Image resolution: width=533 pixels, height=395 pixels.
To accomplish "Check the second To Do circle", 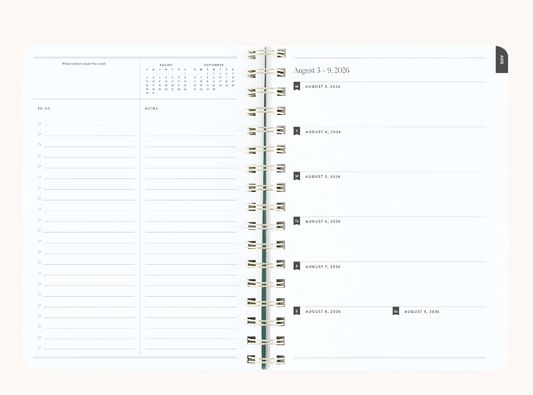I will 39,134.
